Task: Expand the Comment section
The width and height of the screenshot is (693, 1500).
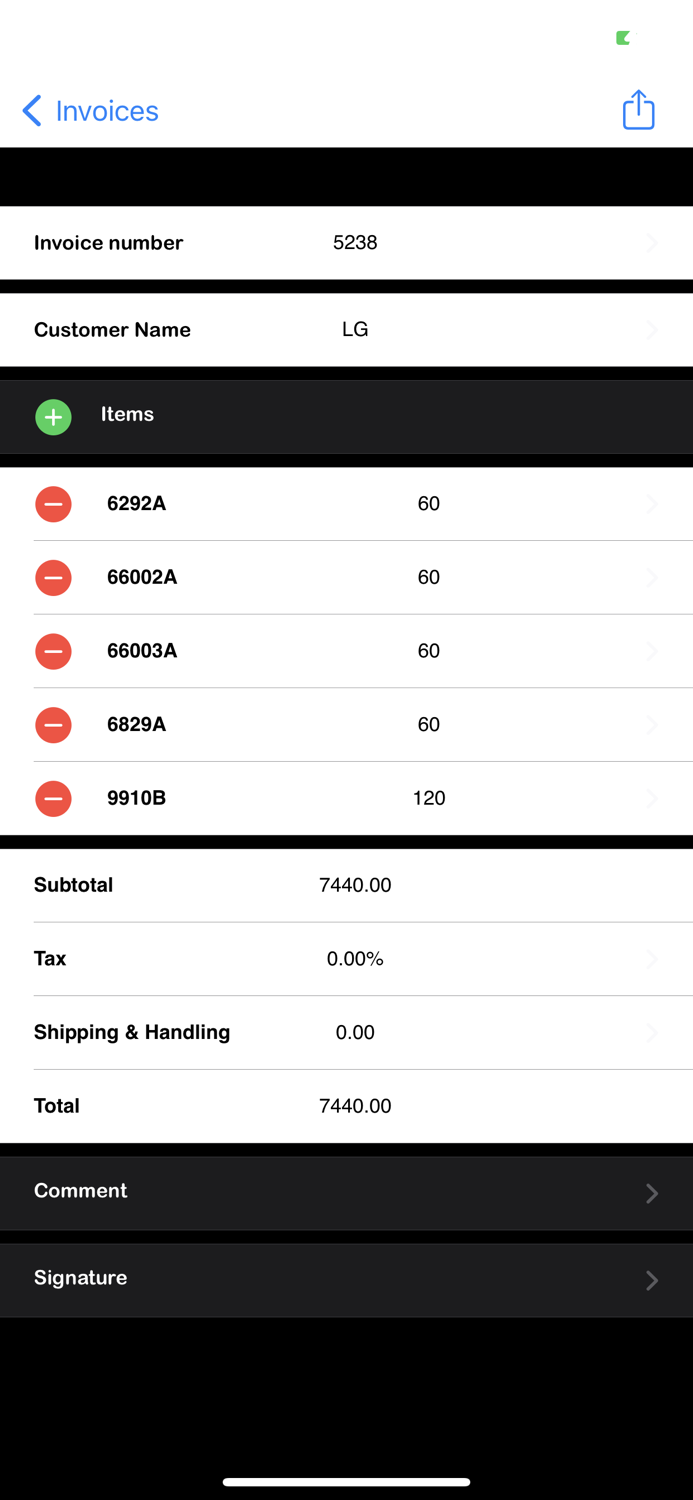Action: pyautogui.click(x=346, y=1192)
